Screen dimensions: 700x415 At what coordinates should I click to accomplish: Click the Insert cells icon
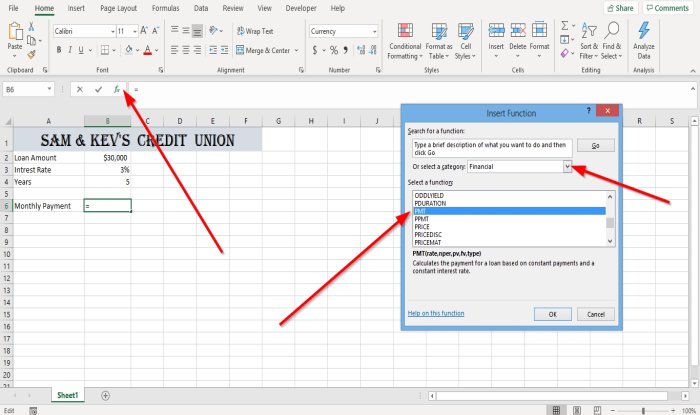pos(496,30)
